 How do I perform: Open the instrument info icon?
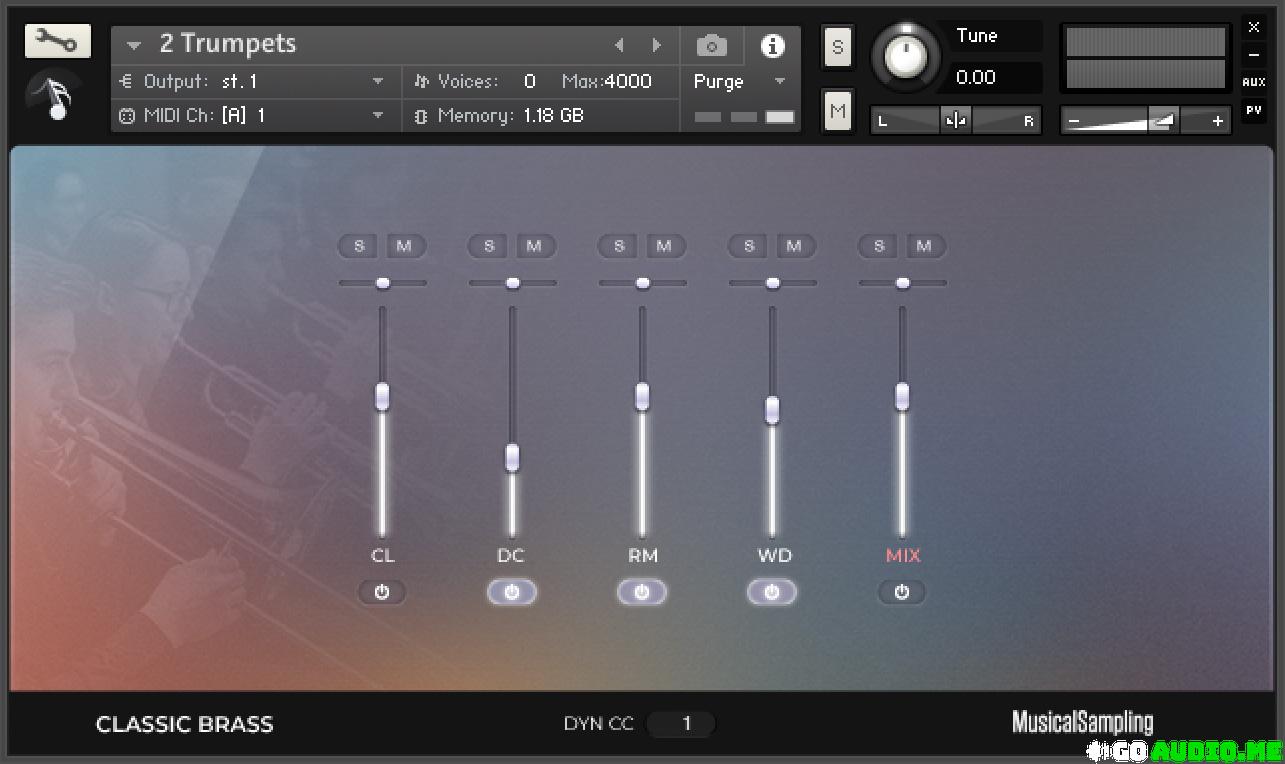(772, 46)
